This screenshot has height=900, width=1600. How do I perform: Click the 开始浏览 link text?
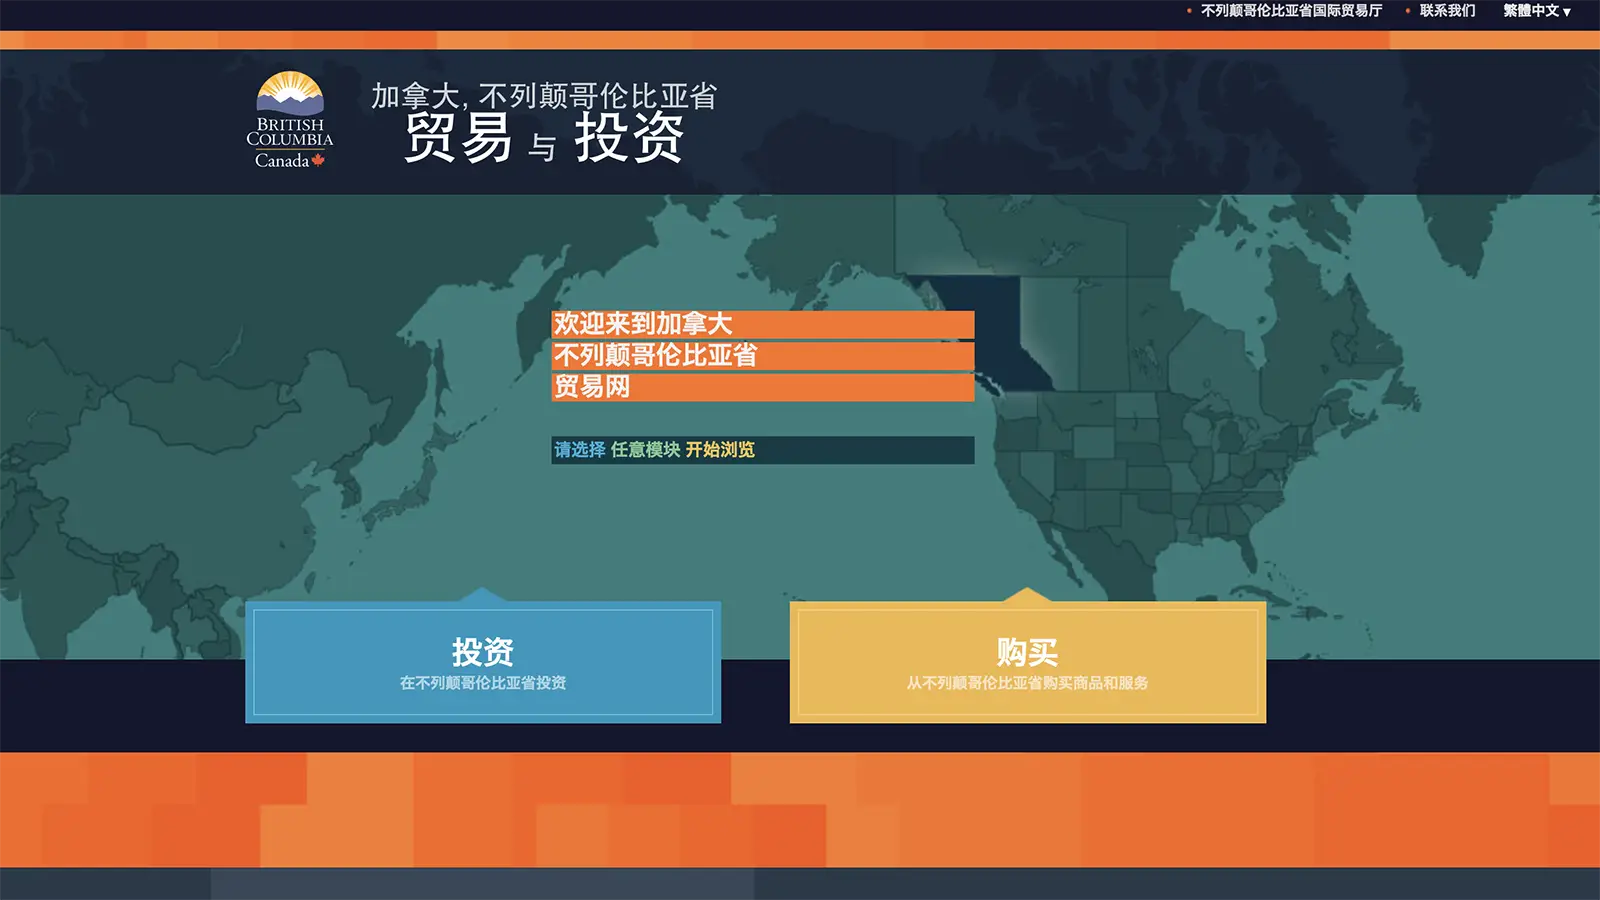coord(722,451)
